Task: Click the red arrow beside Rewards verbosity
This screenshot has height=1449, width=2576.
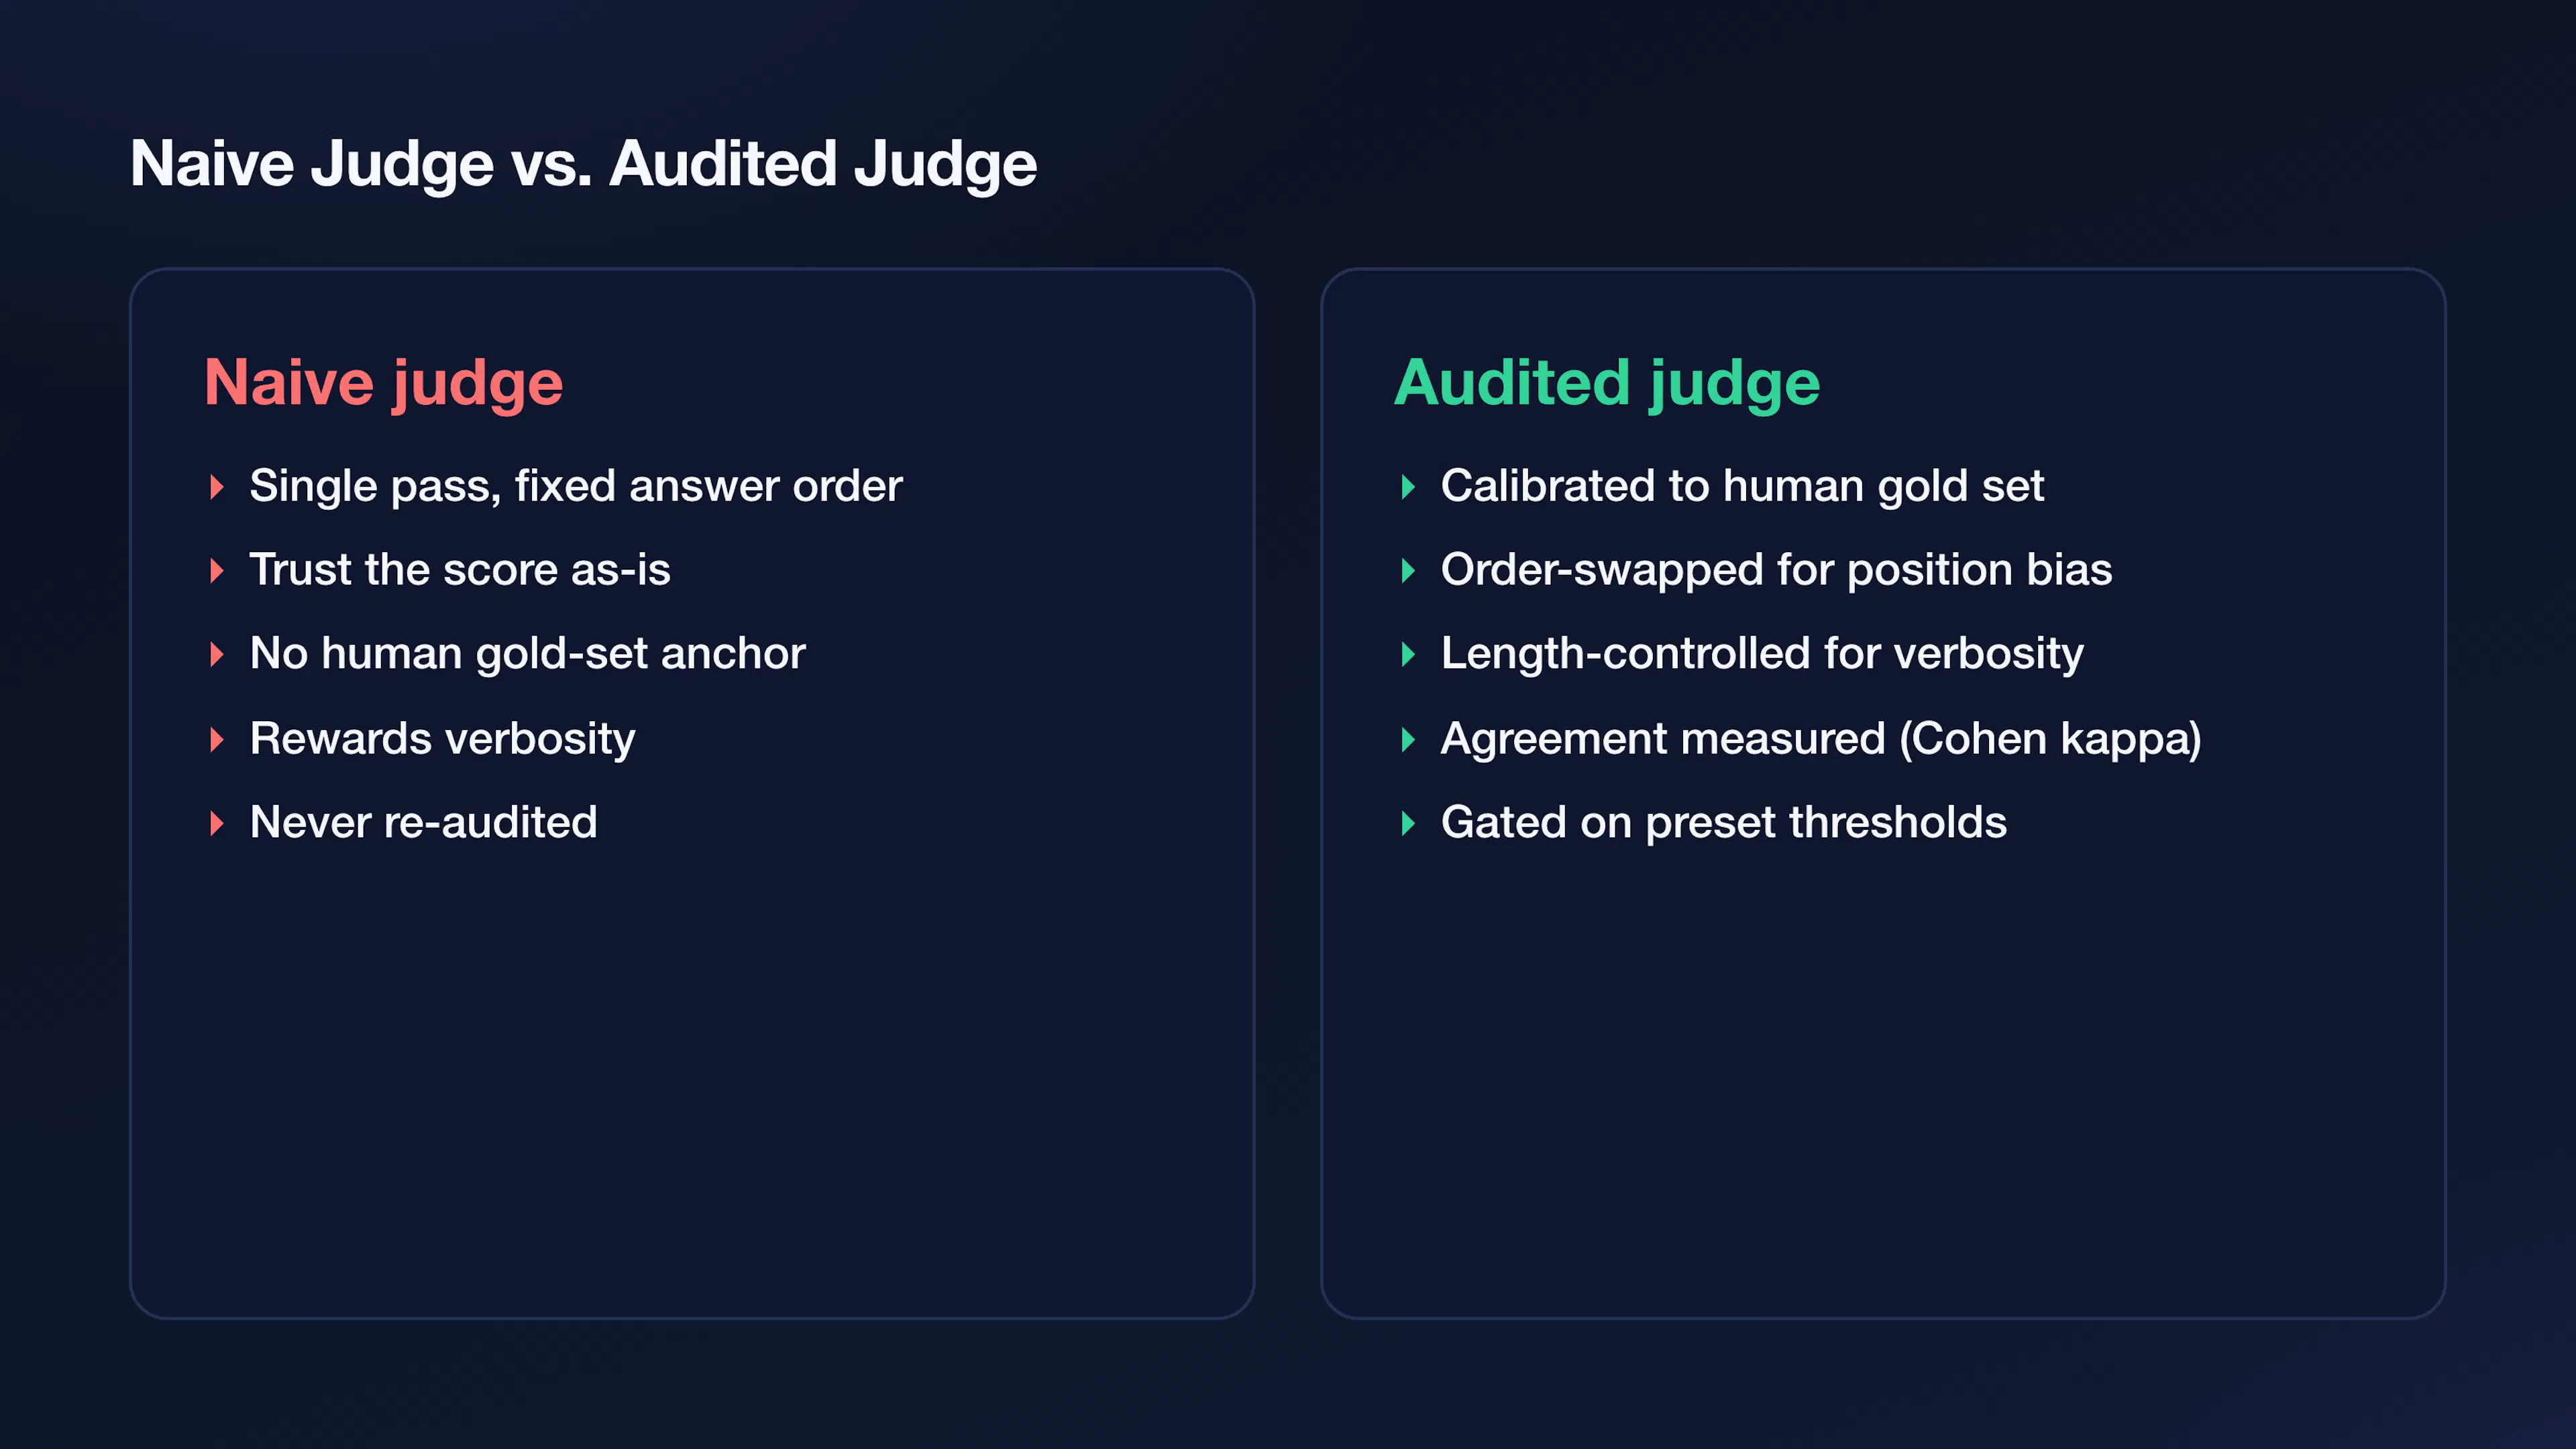Action: pyautogui.click(x=217, y=740)
